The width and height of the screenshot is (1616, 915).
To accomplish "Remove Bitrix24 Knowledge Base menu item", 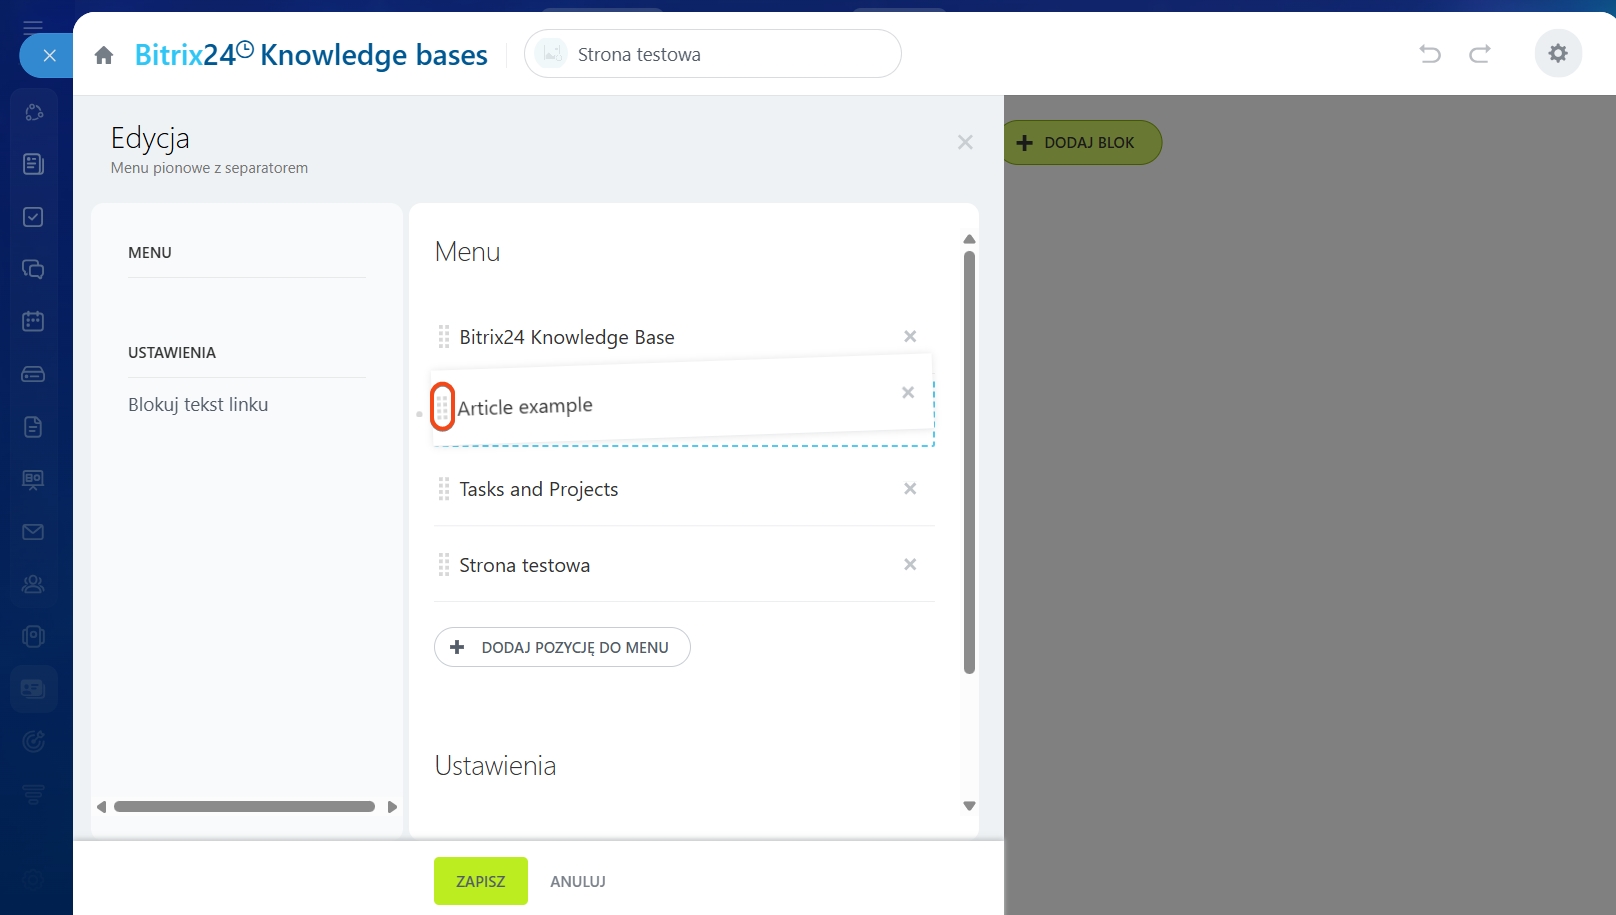I will coord(910,336).
